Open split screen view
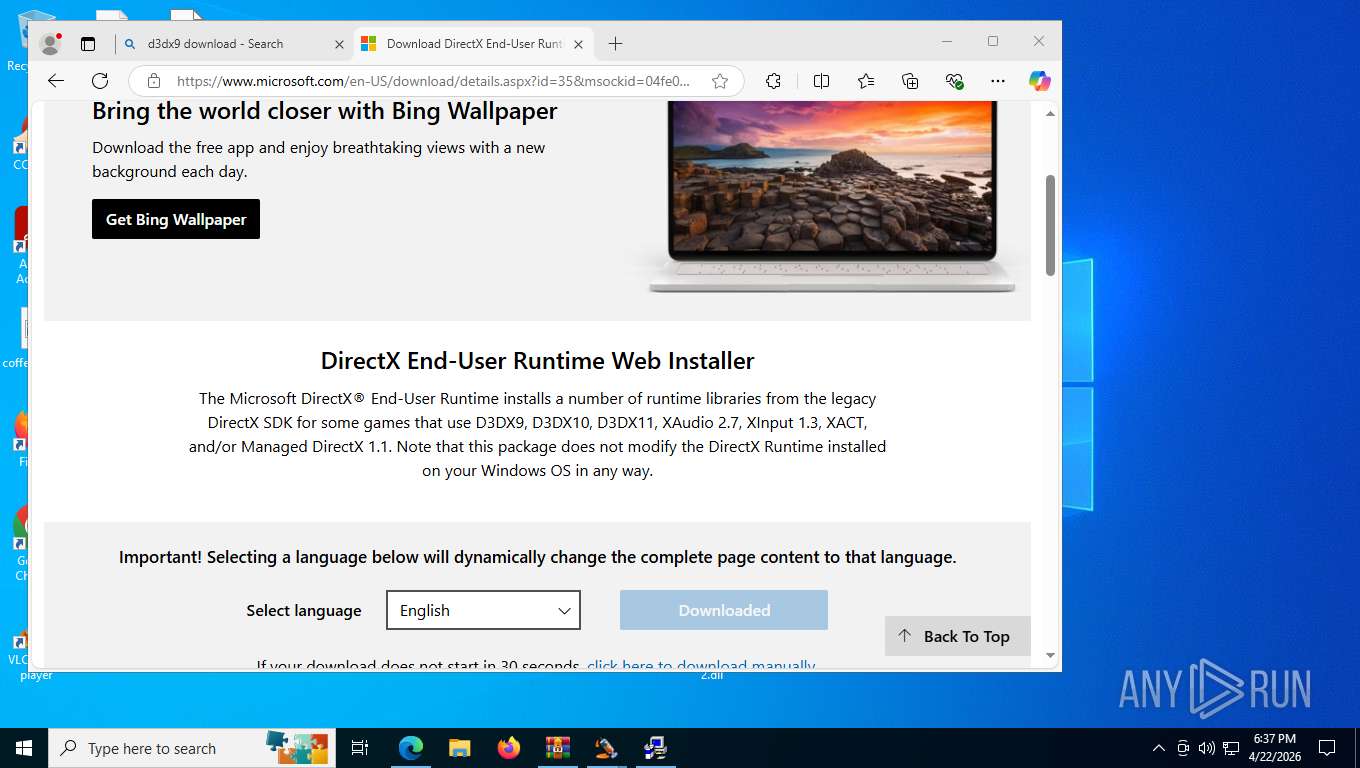Viewport: 1360px width, 768px height. pos(821,81)
